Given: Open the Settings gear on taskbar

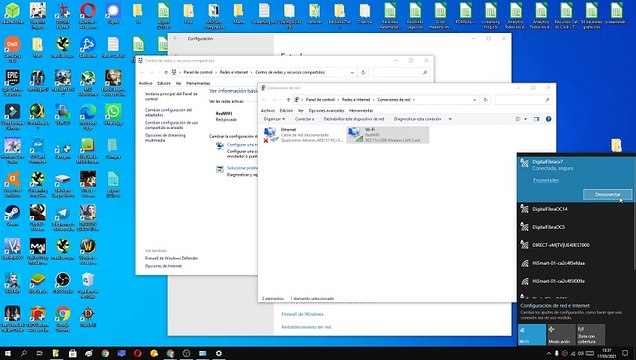Looking at the screenshot, I should pos(219,353).
